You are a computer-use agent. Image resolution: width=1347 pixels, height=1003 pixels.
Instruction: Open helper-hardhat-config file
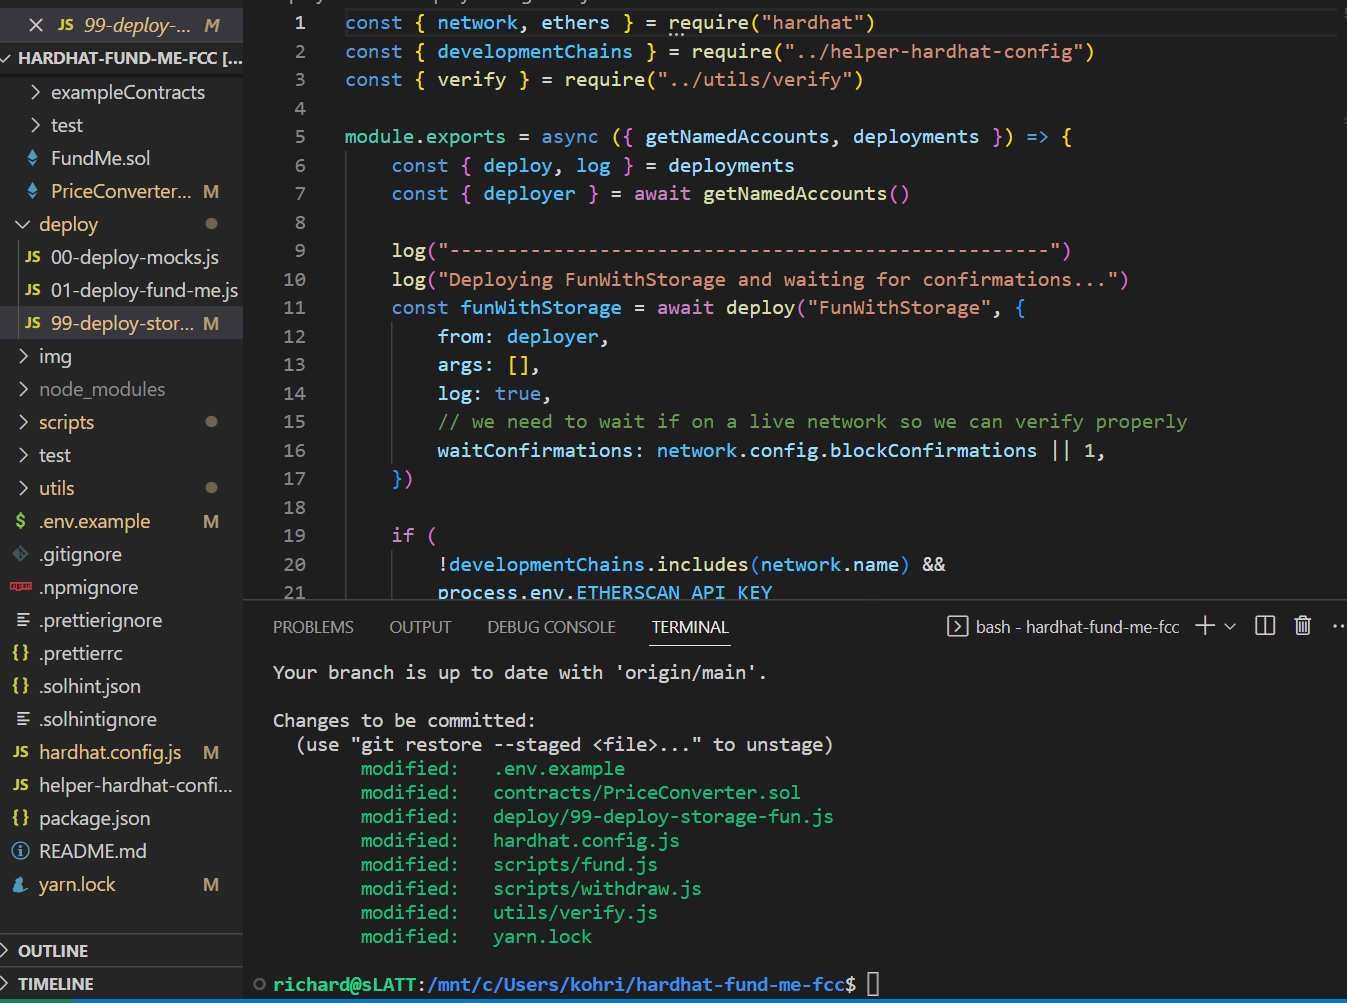(121, 785)
